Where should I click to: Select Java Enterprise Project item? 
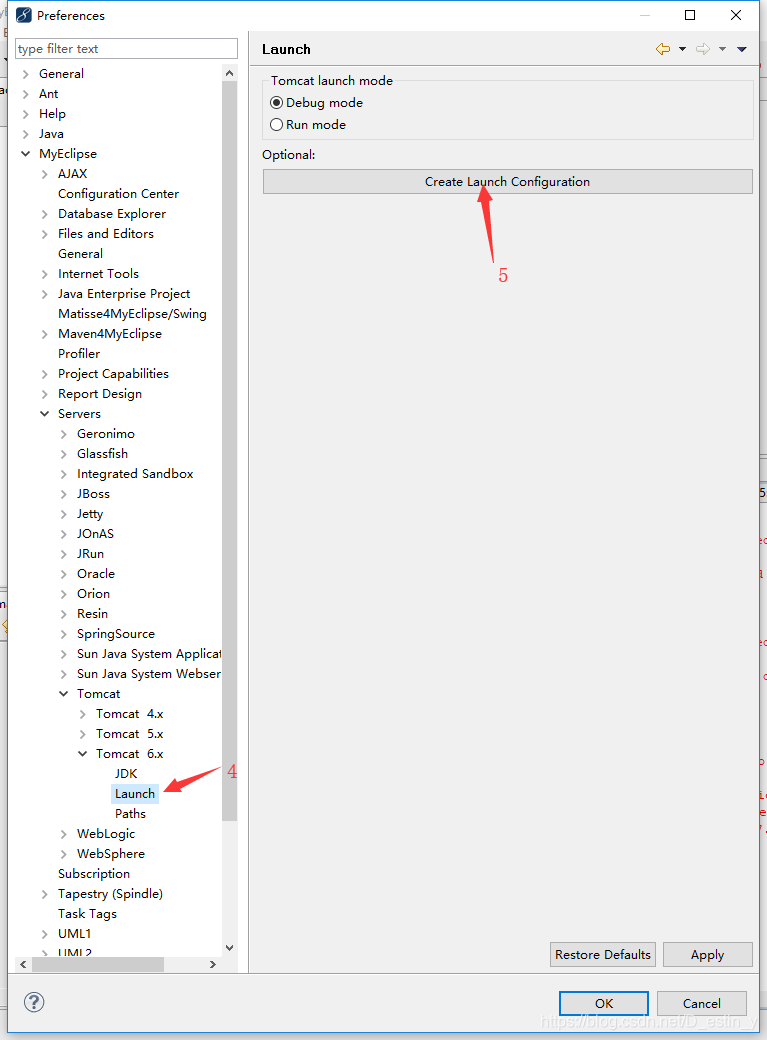point(123,294)
